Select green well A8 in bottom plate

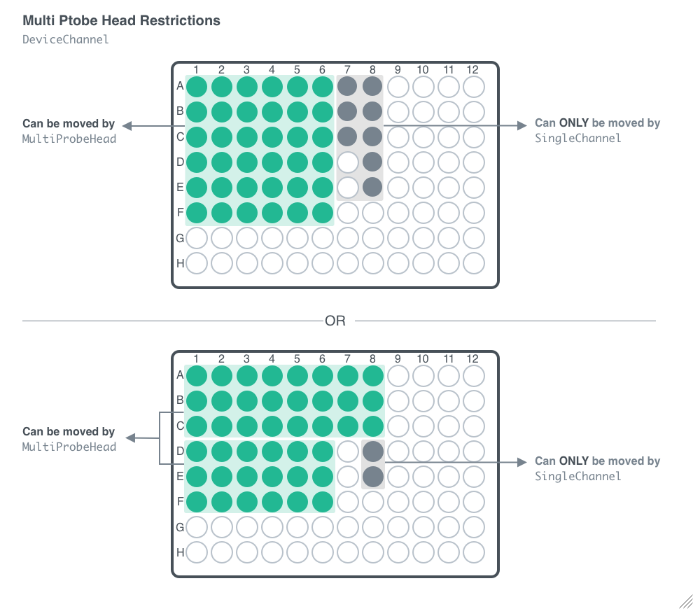coord(373,376)
